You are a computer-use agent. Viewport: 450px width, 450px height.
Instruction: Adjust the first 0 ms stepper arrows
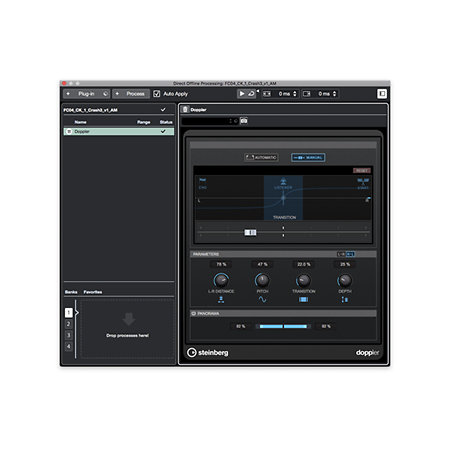tap(295, 94)
